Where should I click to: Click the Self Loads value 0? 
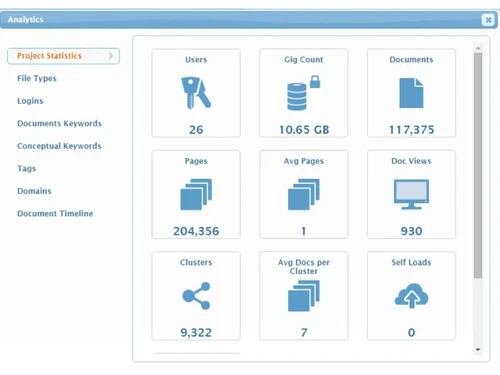coord(411,332)
